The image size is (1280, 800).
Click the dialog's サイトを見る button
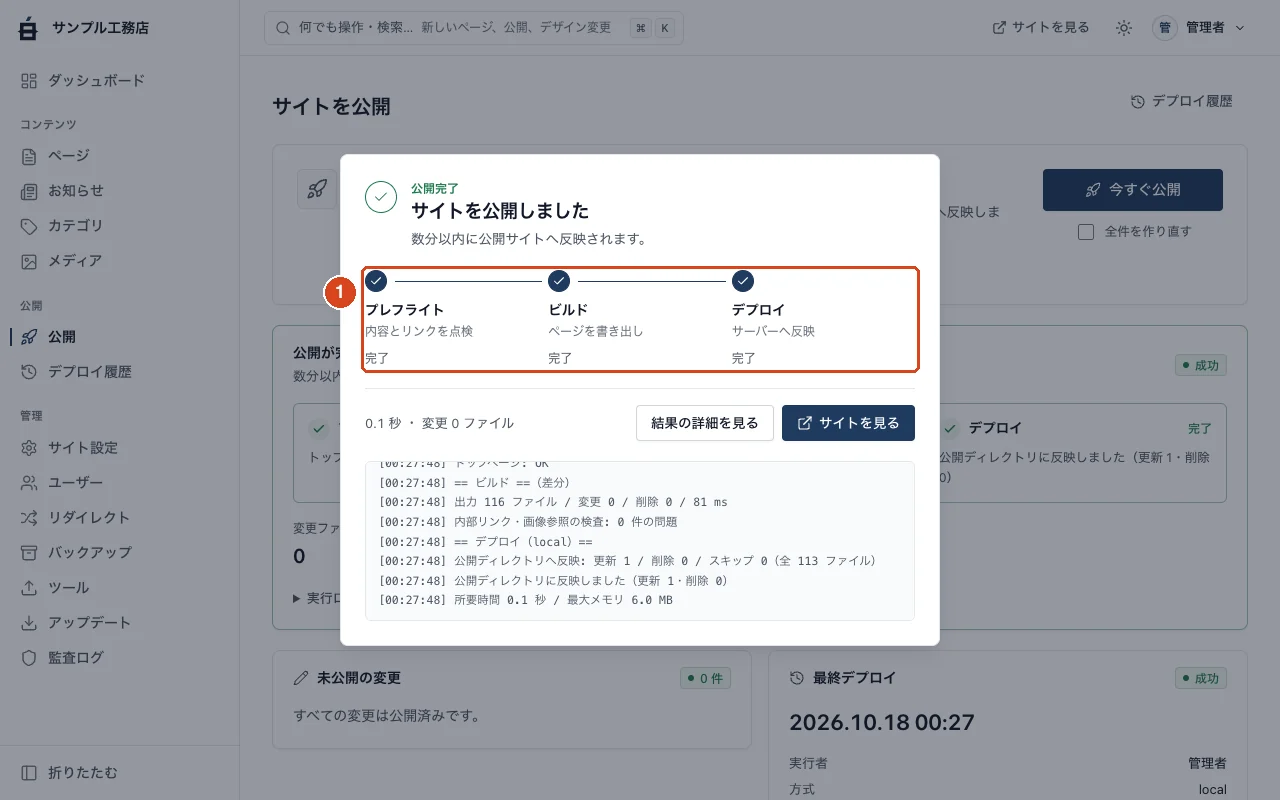(848, 423)
